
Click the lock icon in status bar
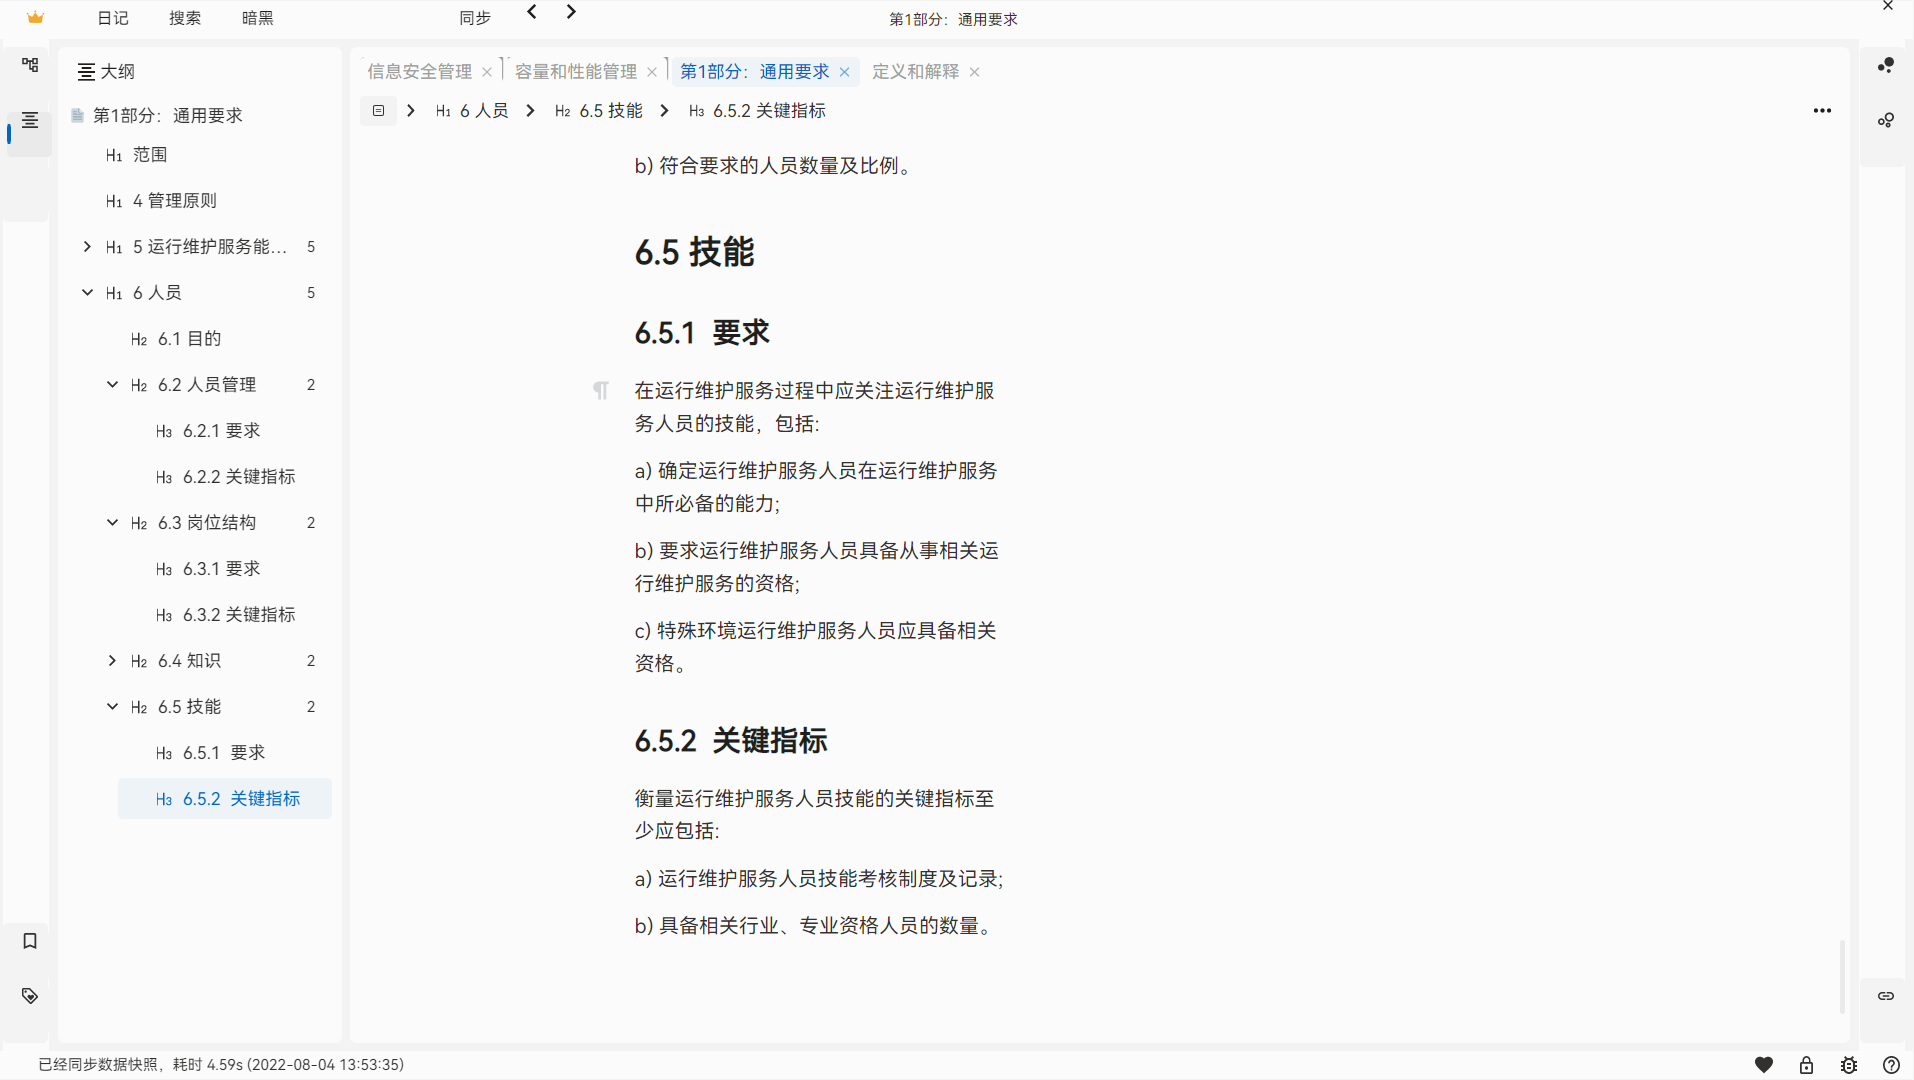1805,1064
